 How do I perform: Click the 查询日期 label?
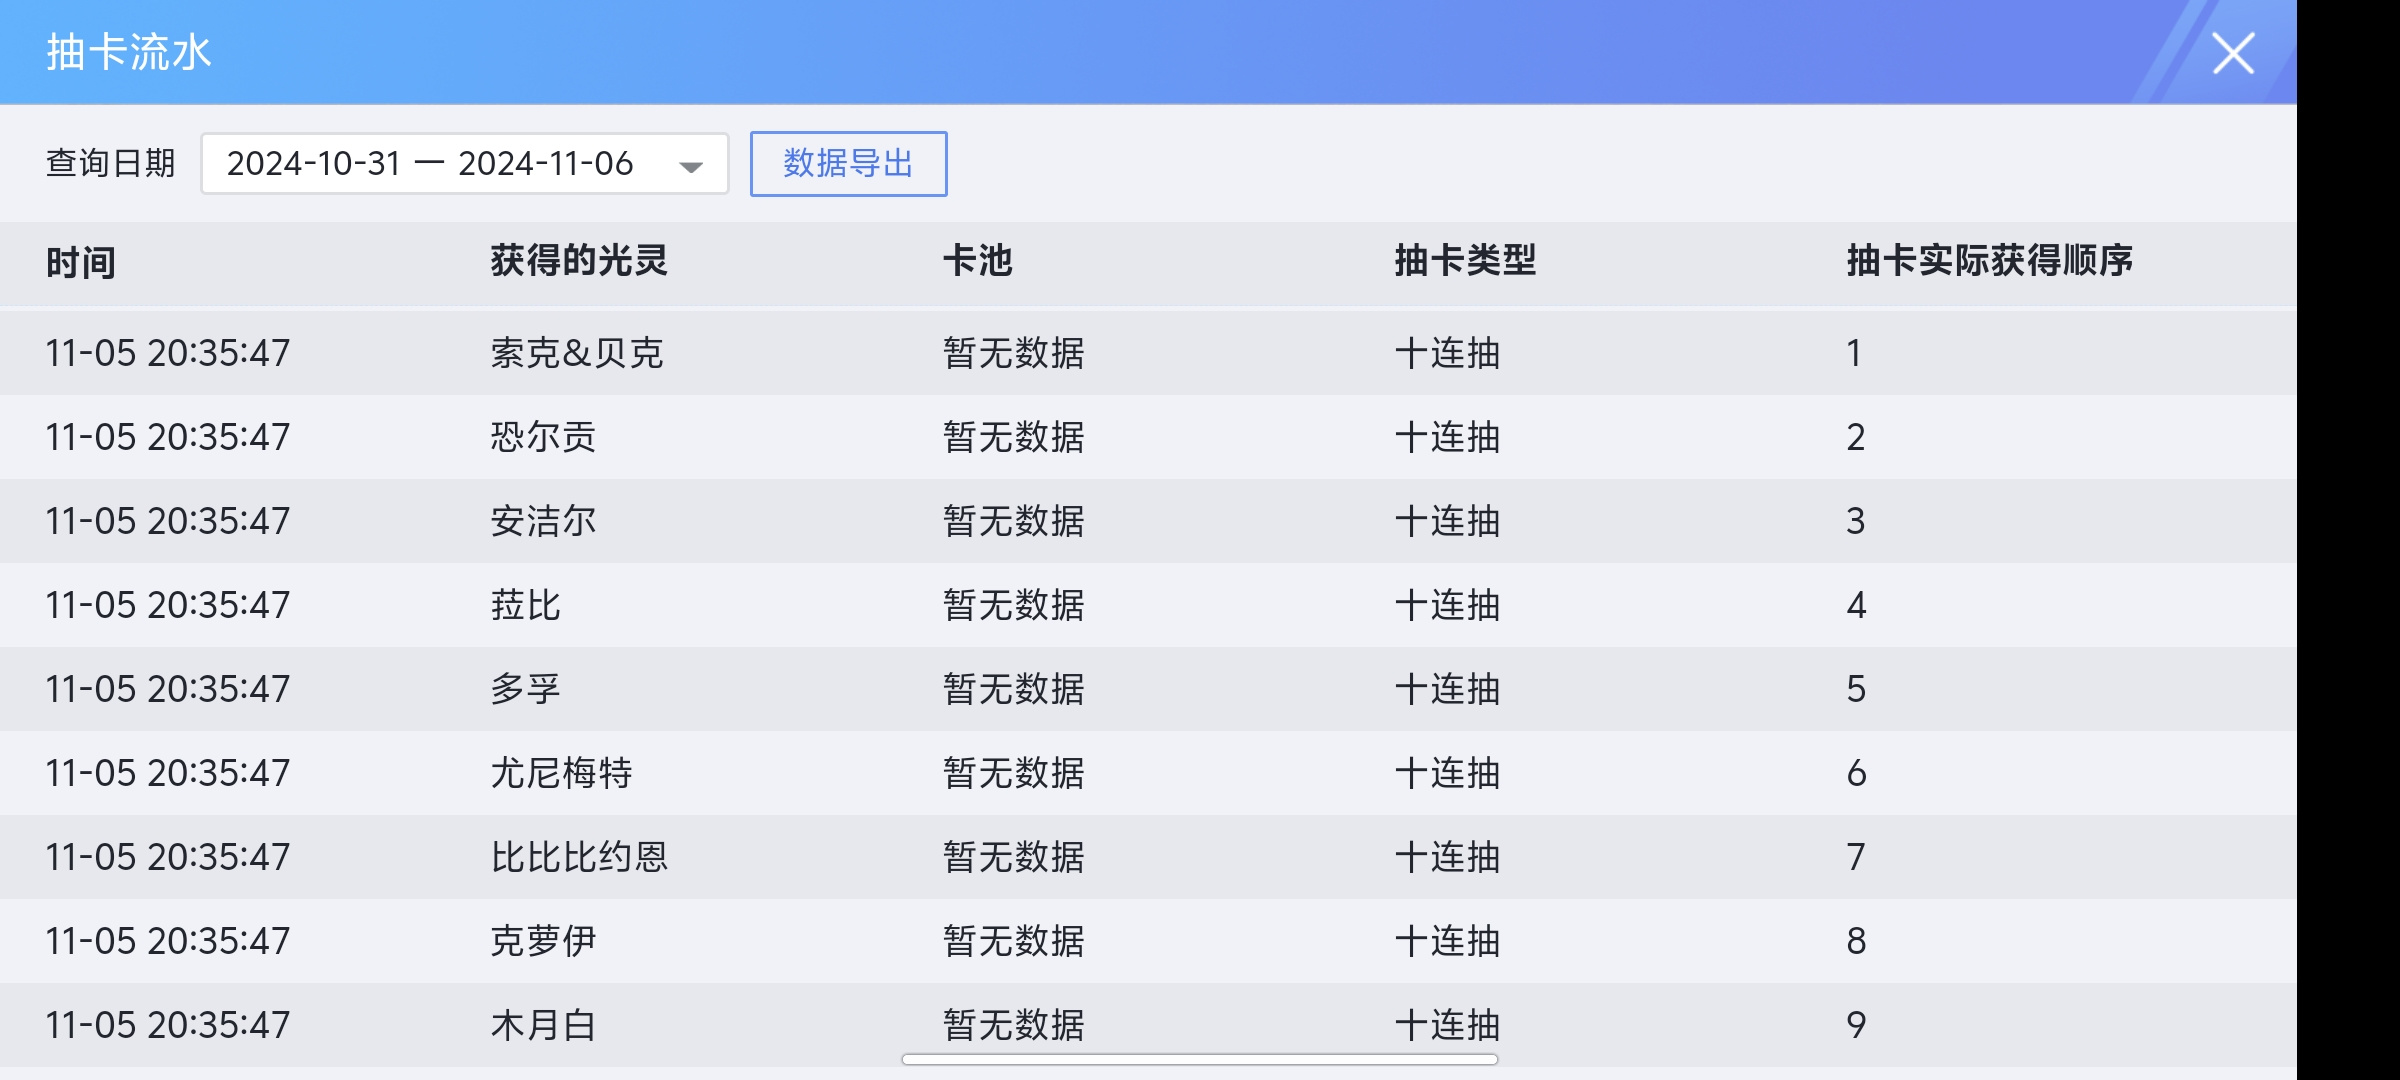[x=111, y=163]
